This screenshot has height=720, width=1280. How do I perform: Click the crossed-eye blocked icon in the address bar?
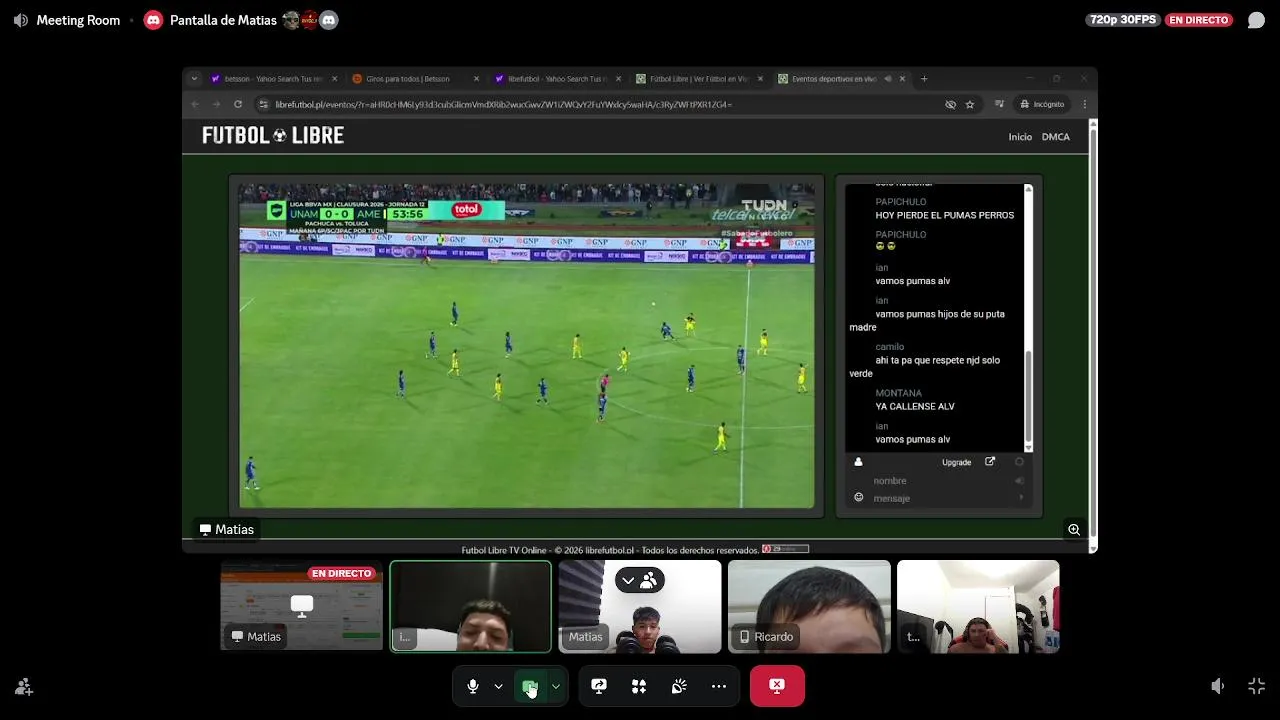pyautogui.click(x=950, y=104)
